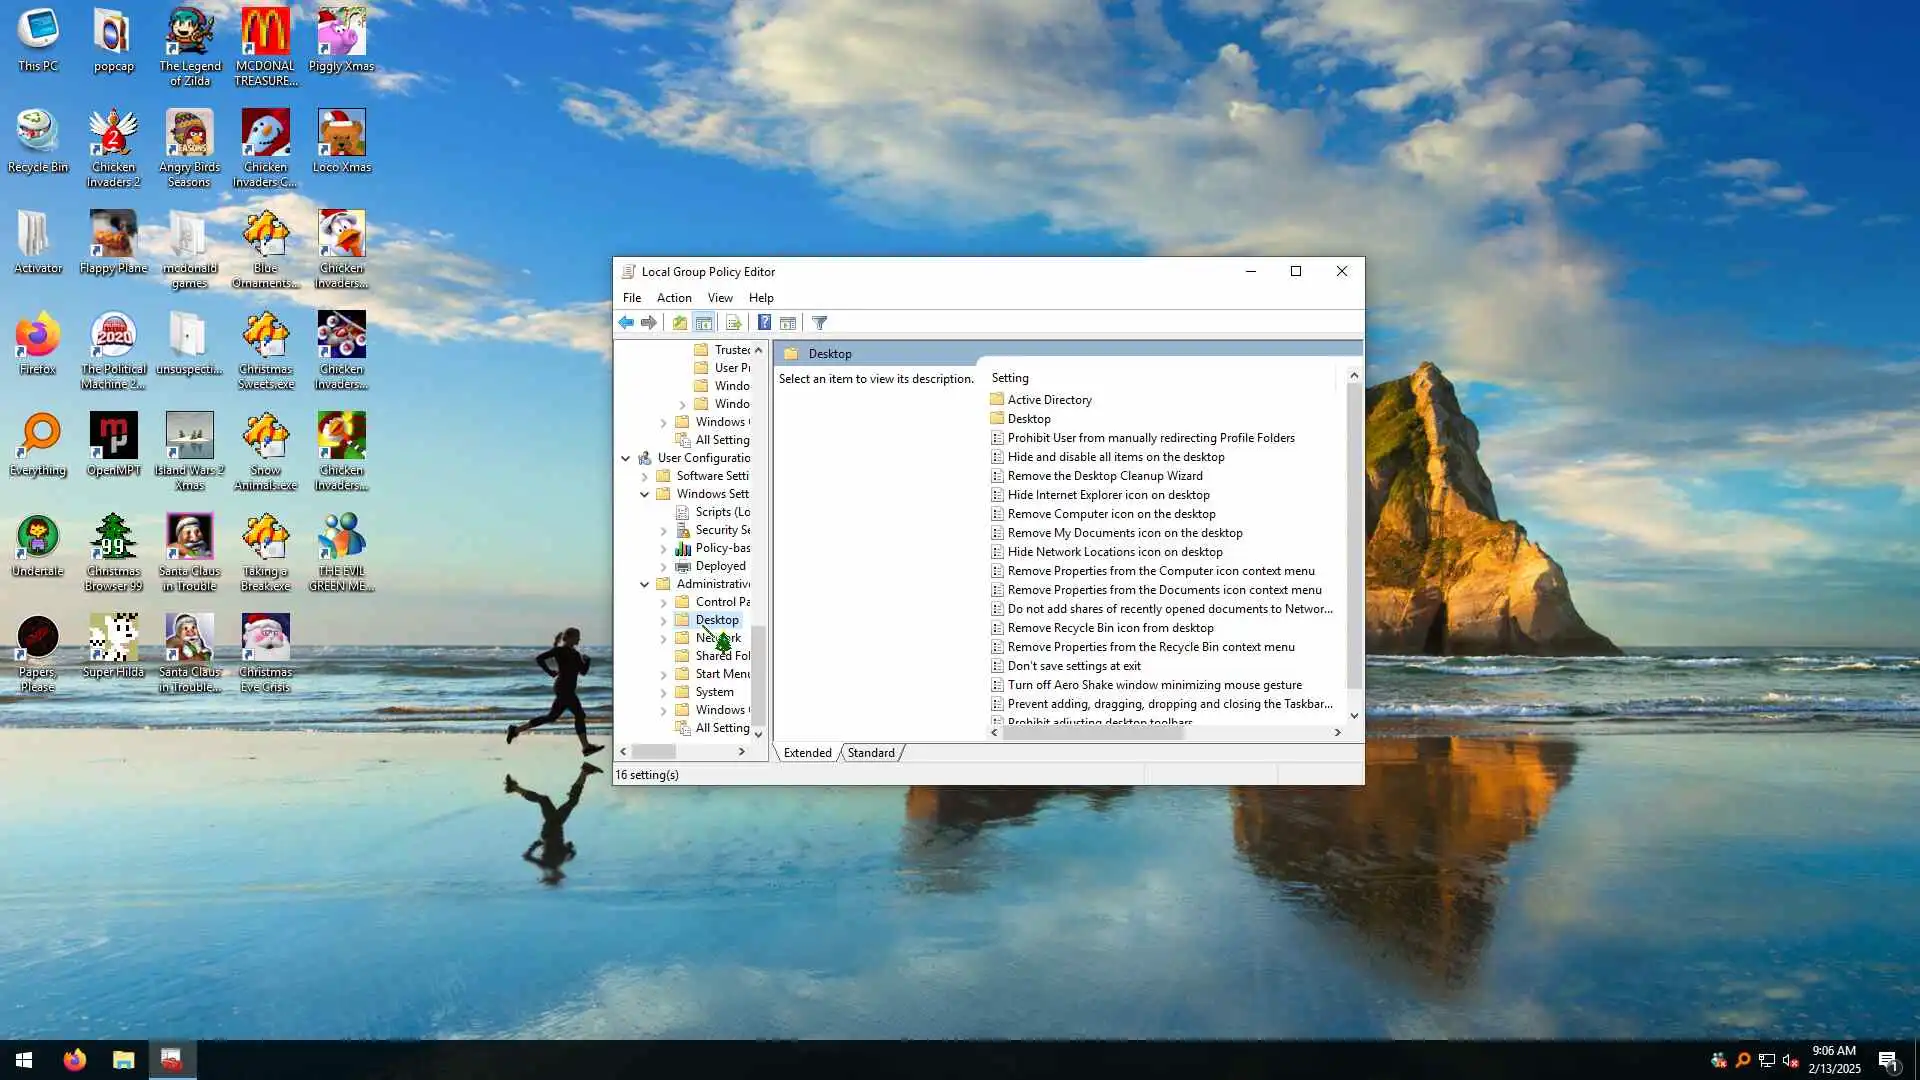Click the Export List toolbar icon
This screenshot has width=1920, height=1080.
tap(734, 323)
